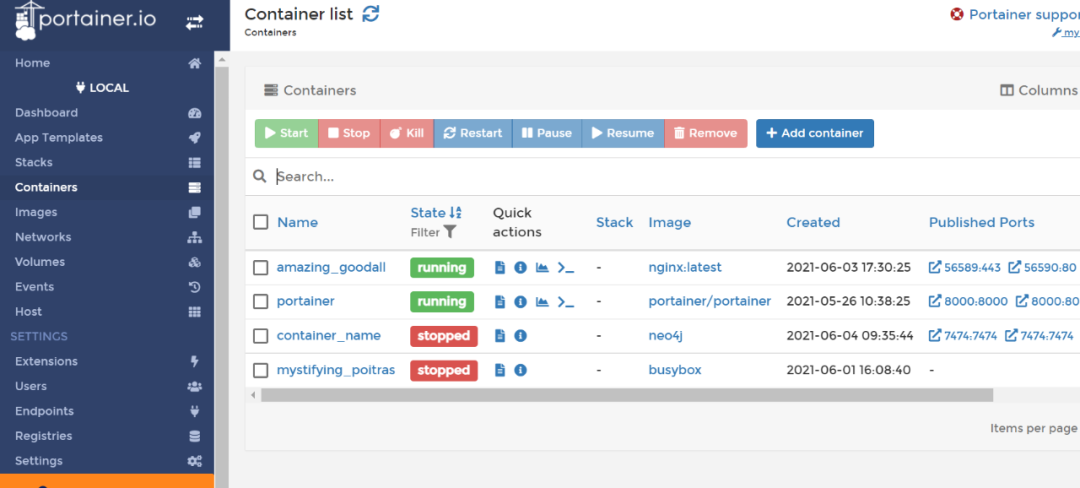Click the horizontal table scrollbar
The image size is (1080, 488).
627,395
